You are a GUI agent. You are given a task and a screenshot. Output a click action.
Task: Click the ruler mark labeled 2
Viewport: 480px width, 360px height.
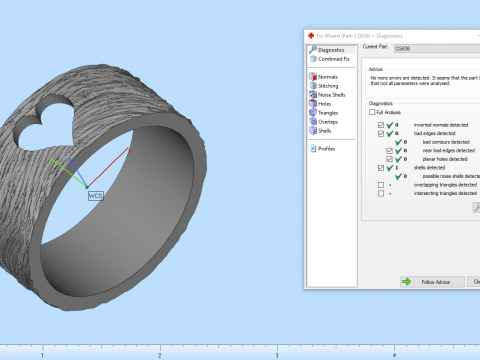[160, 355]
